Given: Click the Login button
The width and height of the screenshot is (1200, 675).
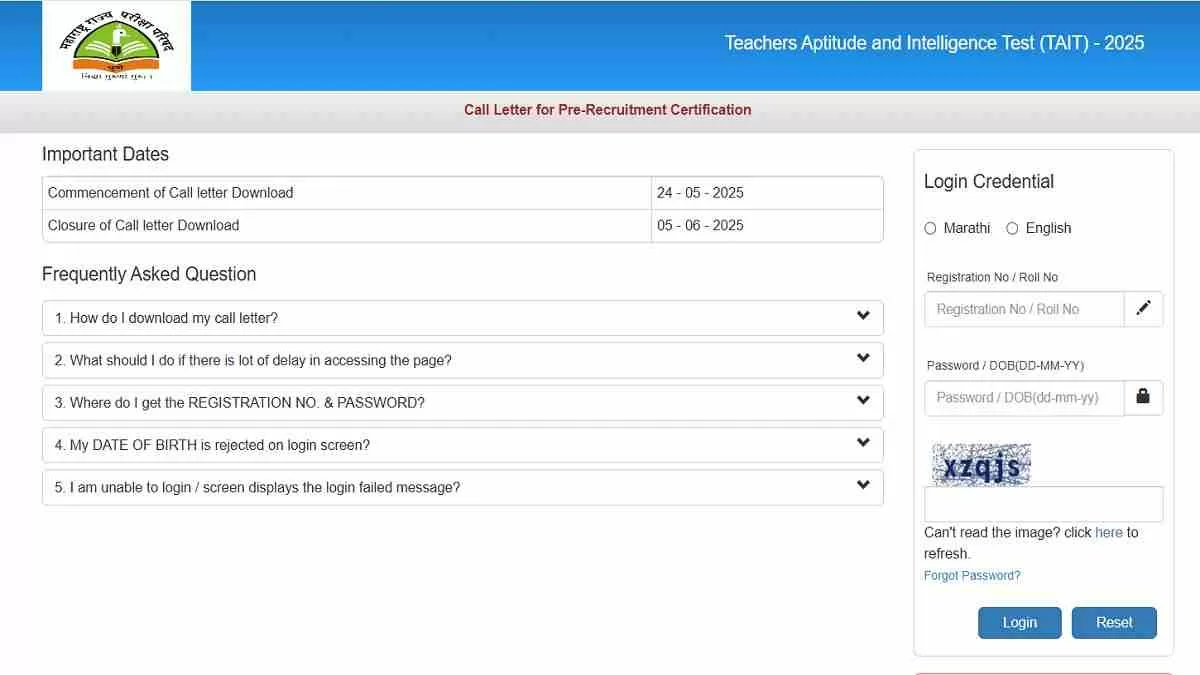Looking at the screenshot, I should click(1019, 622).
